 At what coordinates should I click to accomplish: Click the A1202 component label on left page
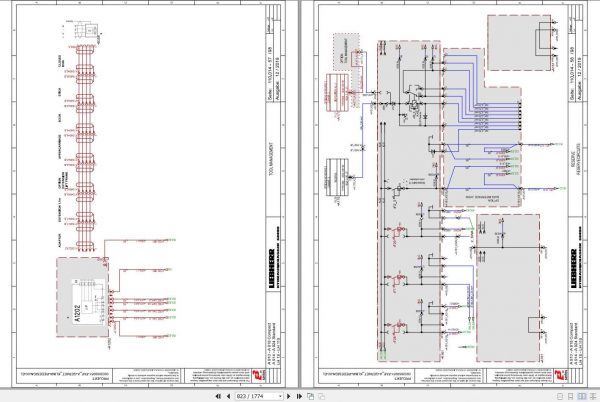[77, 313]
